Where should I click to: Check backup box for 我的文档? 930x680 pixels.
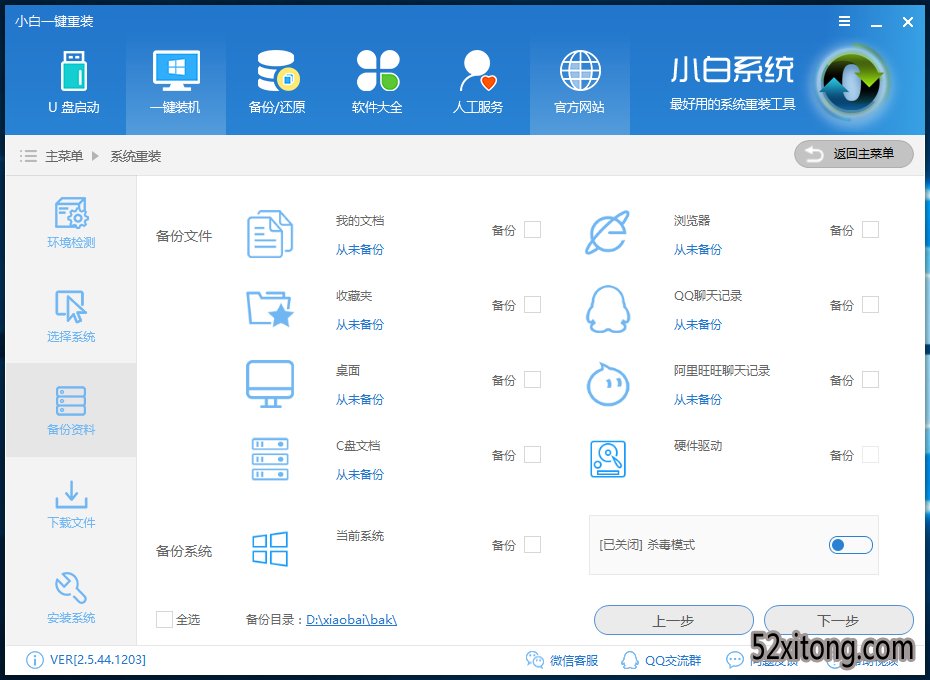[533, 230]
